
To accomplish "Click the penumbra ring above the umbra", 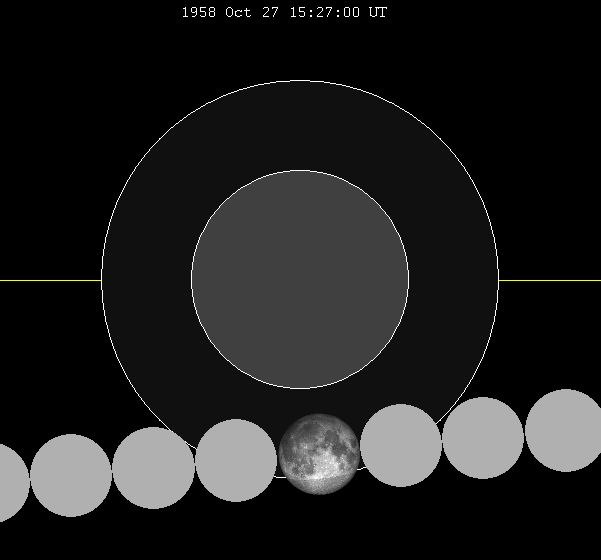I will click(x=300, y=125).
